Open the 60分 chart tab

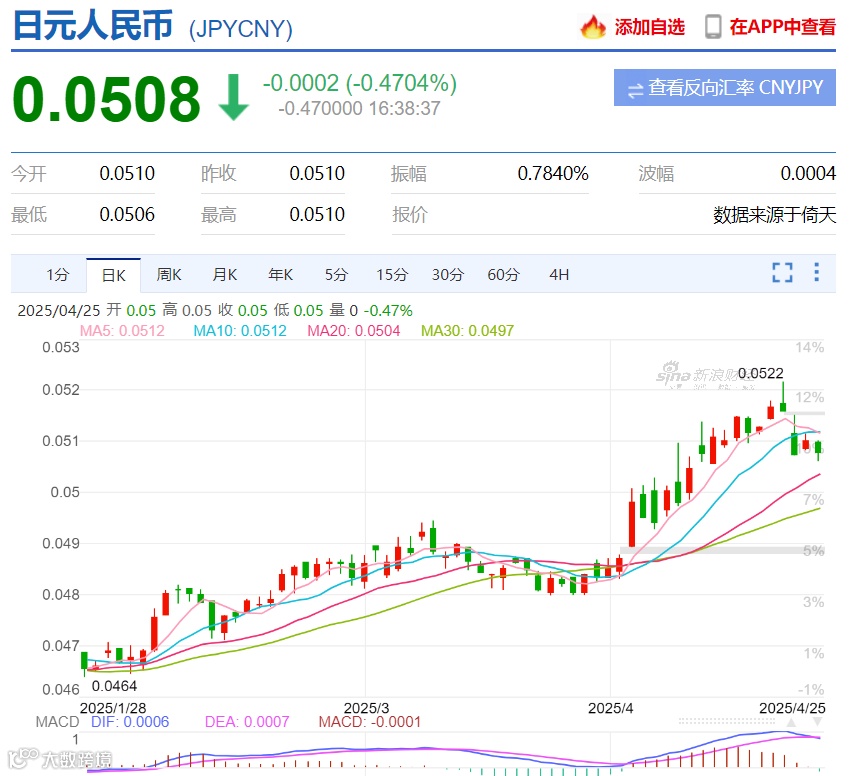coord(503,274)
